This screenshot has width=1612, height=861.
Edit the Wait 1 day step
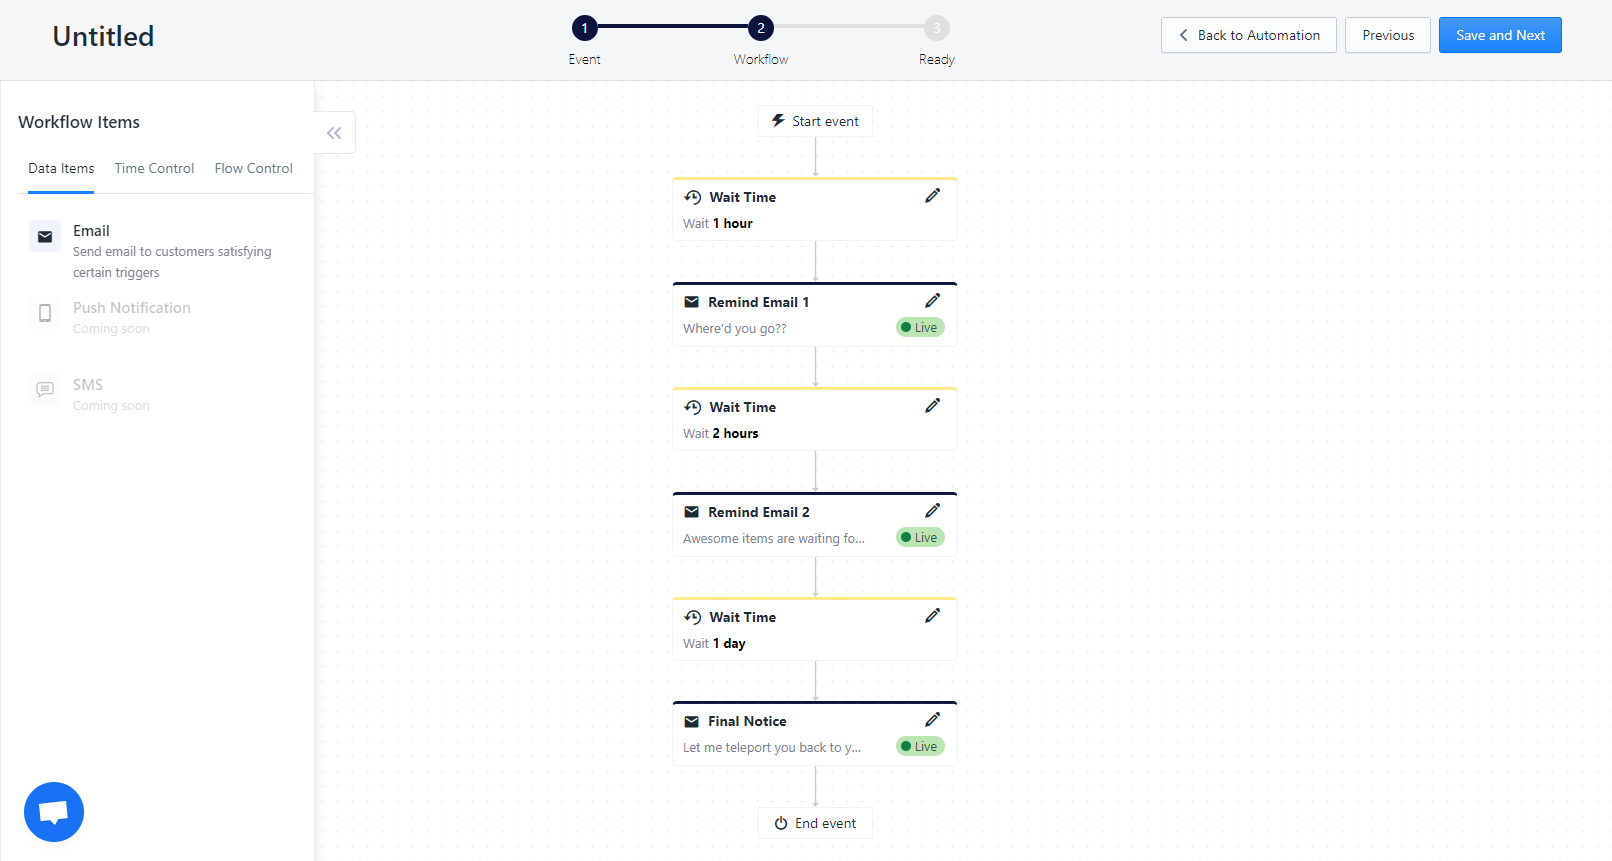pos(932,616)
